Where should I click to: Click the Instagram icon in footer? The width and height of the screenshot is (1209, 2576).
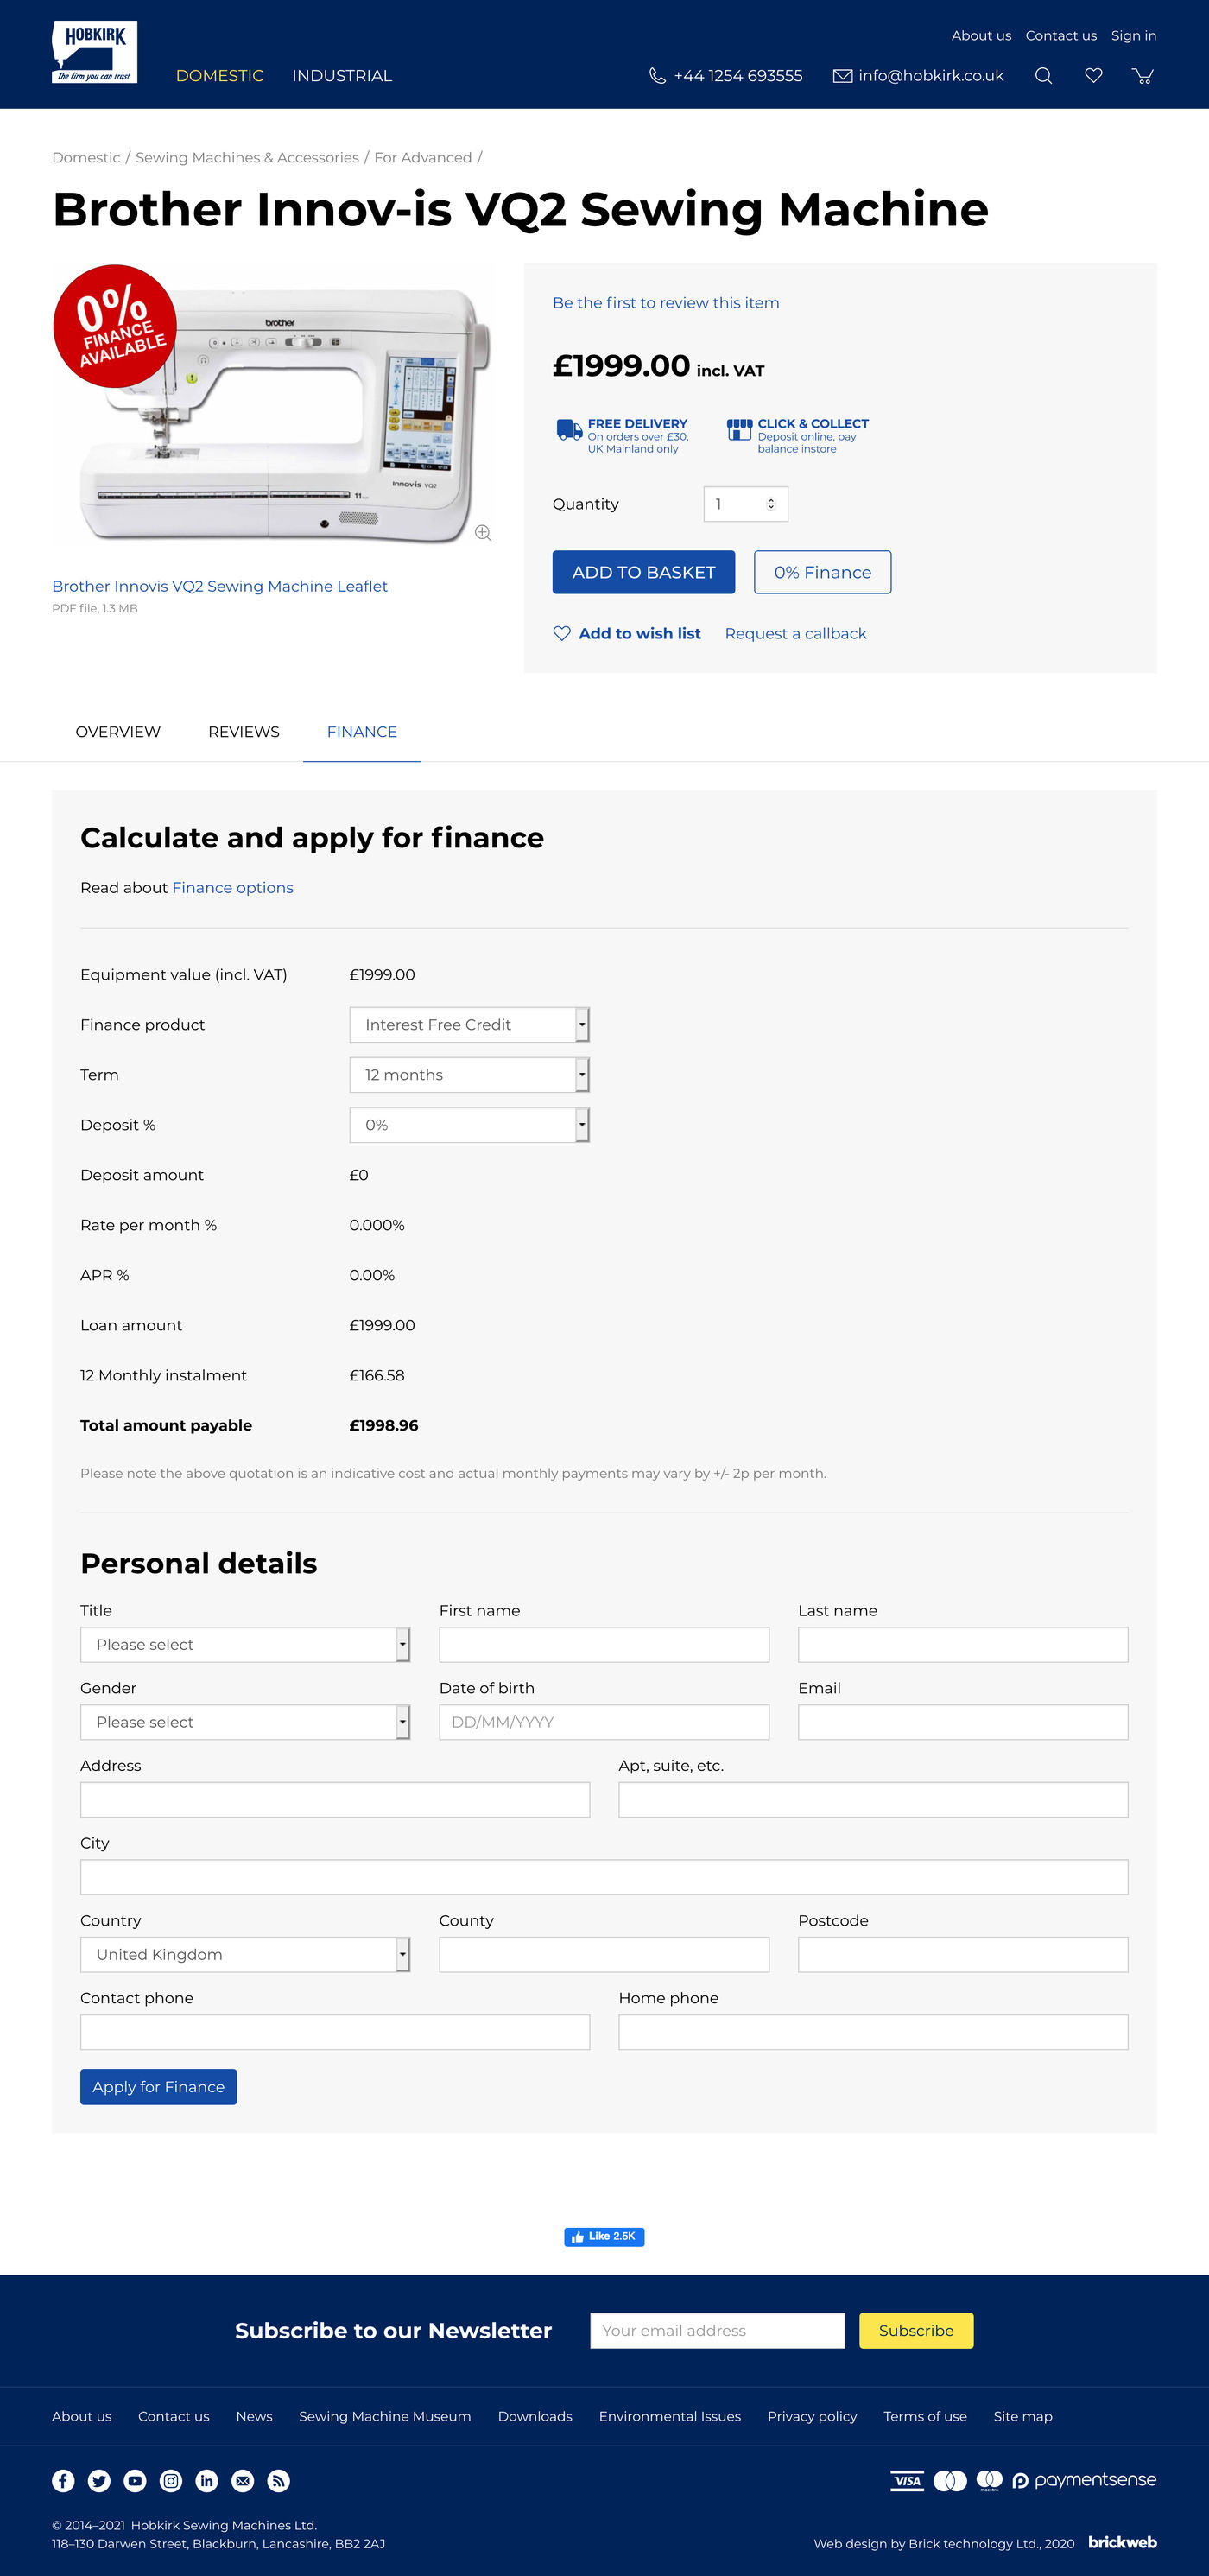pyautogui.click(x=171, y=2480)
